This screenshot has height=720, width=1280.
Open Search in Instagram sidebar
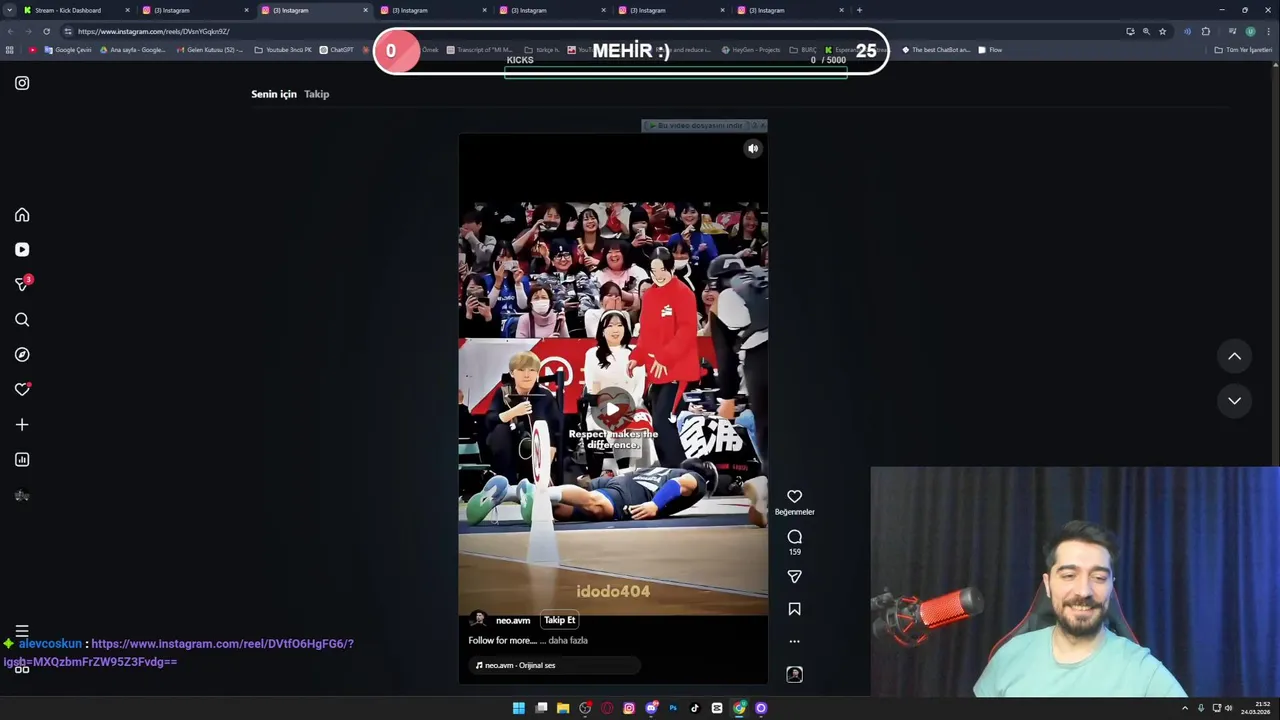click(22, 320)
